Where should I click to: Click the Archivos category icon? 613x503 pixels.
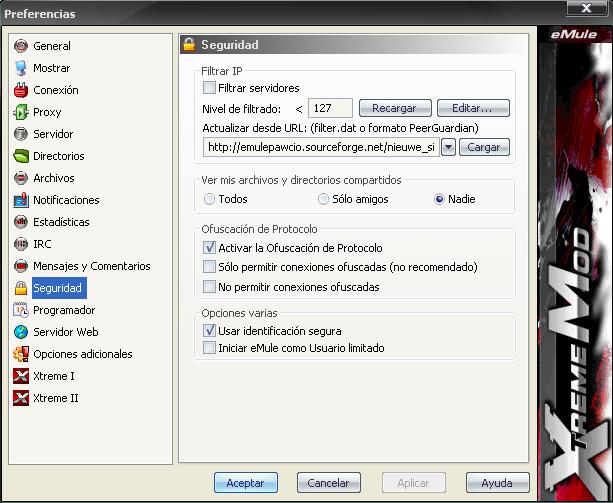(x=21, y=178)
